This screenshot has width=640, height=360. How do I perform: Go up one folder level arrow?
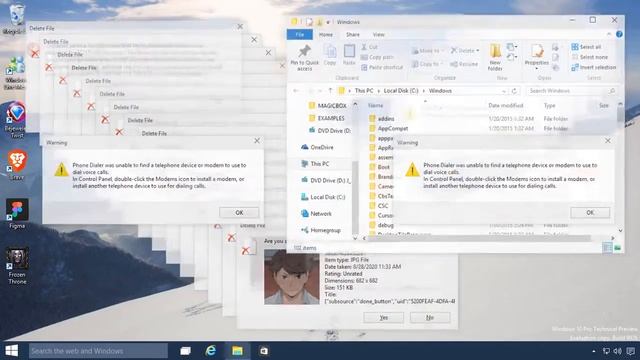pos(330,91)
